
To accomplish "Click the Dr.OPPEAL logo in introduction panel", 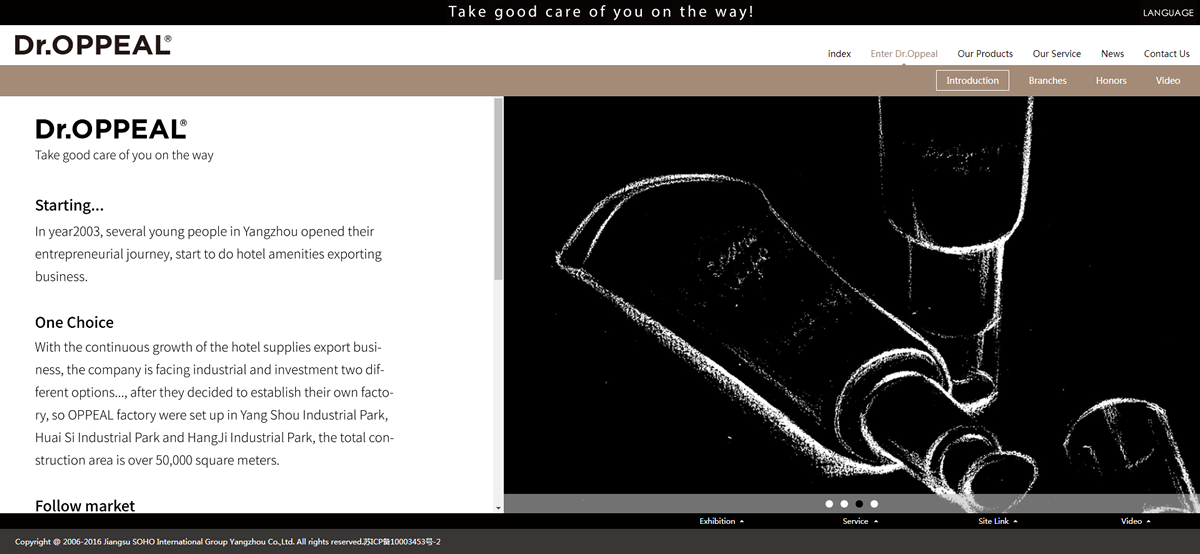I will 111,129.
